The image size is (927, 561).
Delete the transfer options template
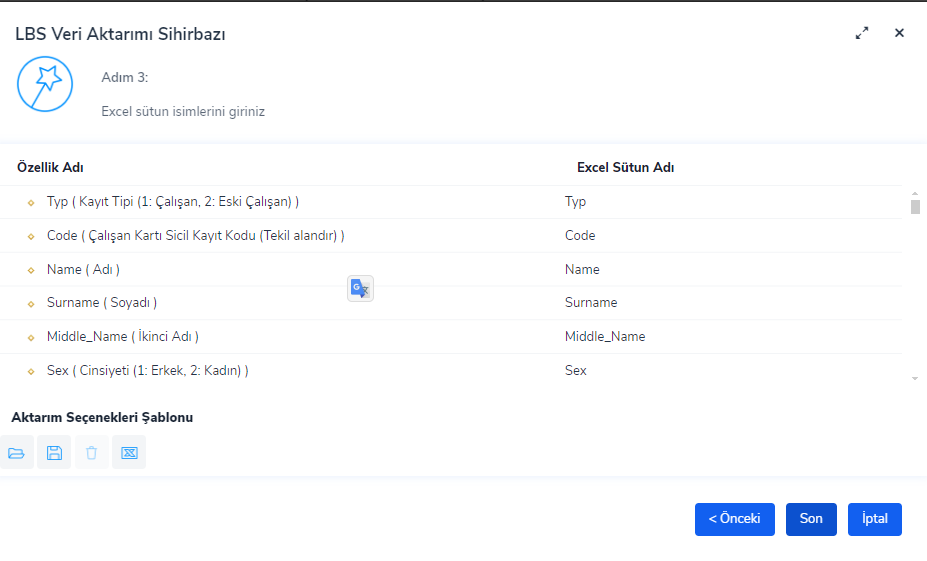point(92,453)
